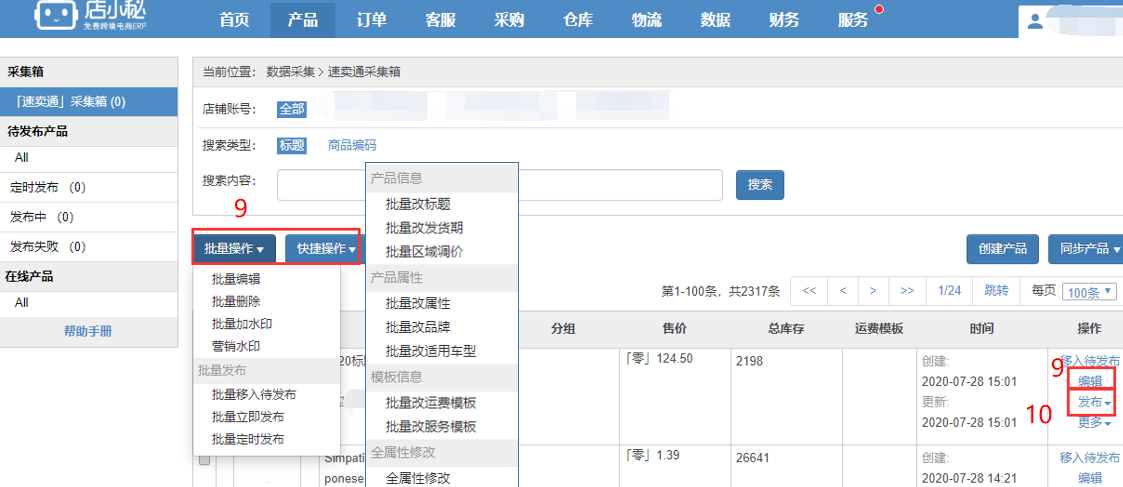Image resolution: width=1123 pixels, height=487 pixels.
Task: Click the 店小秘 robot logo
Action: tap(58, 14)
